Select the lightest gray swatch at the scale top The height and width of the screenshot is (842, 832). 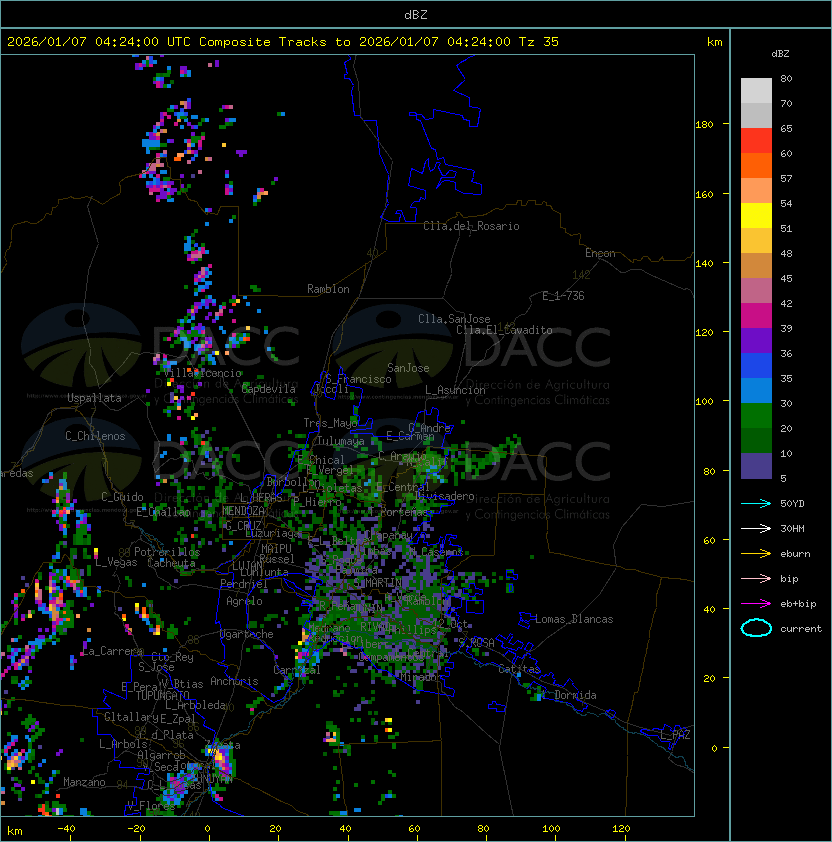(x=756, y=91)
